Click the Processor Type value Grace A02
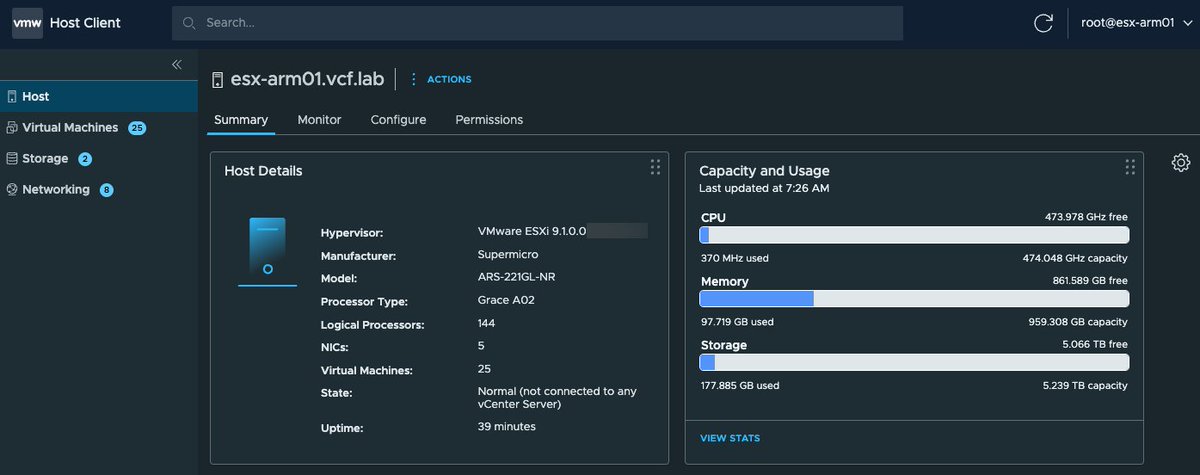Viewport: 1200px width, 475px height. click(x=507, y=301)
